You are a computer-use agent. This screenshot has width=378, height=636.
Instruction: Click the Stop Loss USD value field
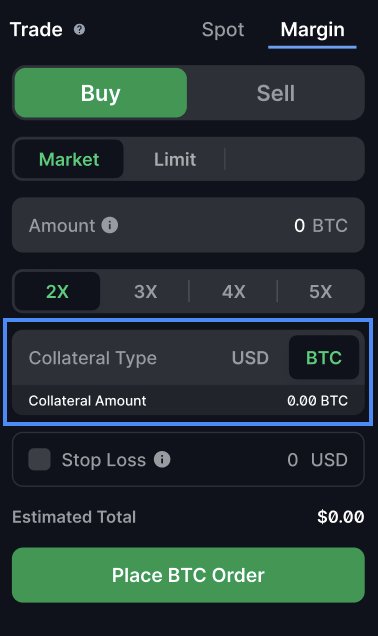pos(317,460)
